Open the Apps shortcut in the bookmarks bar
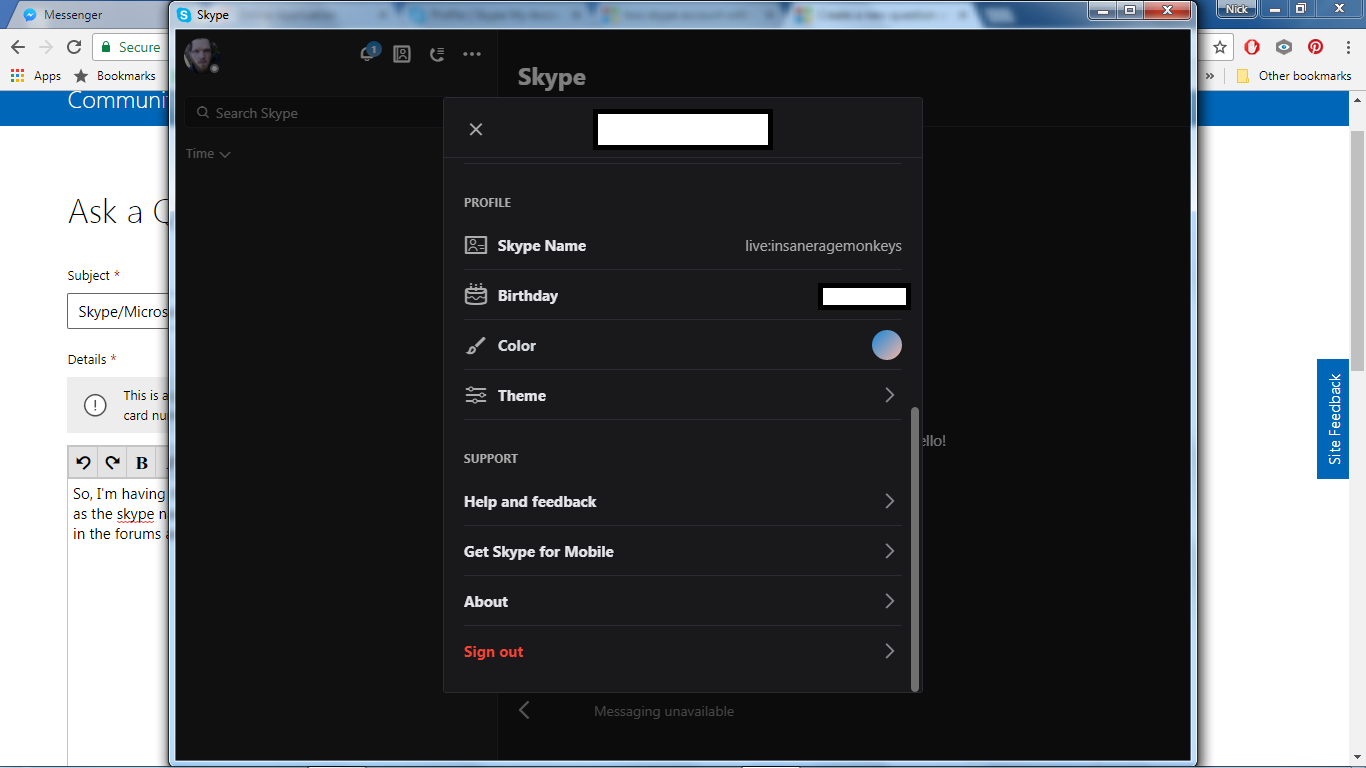This screenshot has width=1366, height=768. 36,76
